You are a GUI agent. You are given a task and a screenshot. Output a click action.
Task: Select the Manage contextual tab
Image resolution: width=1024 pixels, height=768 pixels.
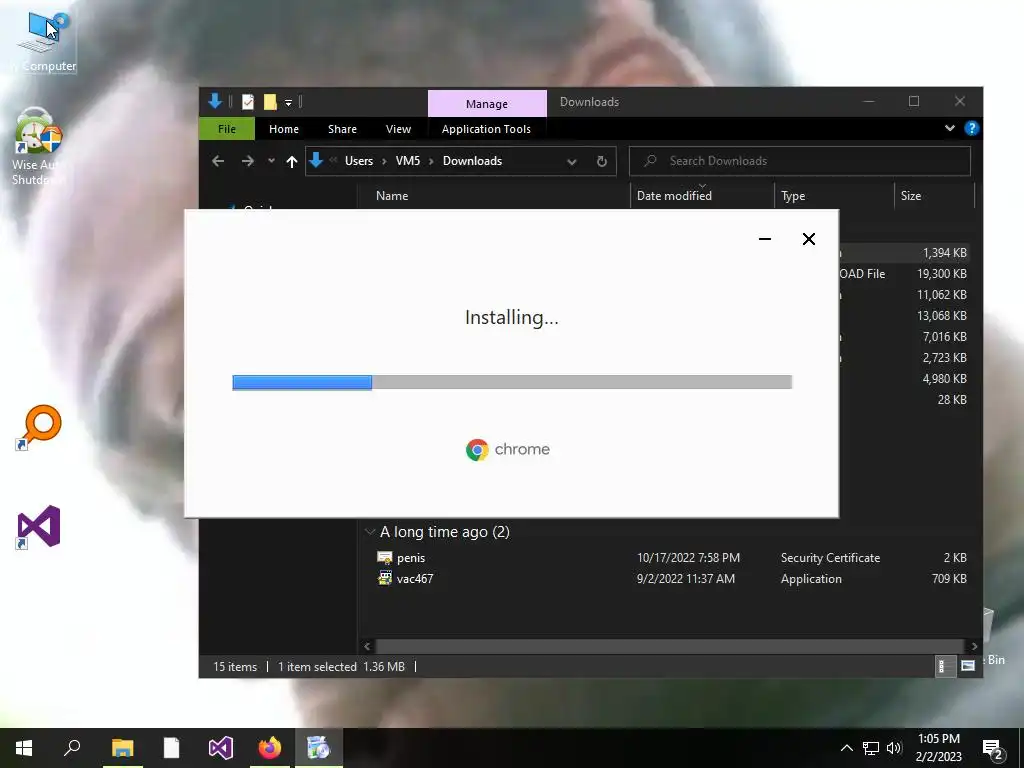tap(487, 104)
